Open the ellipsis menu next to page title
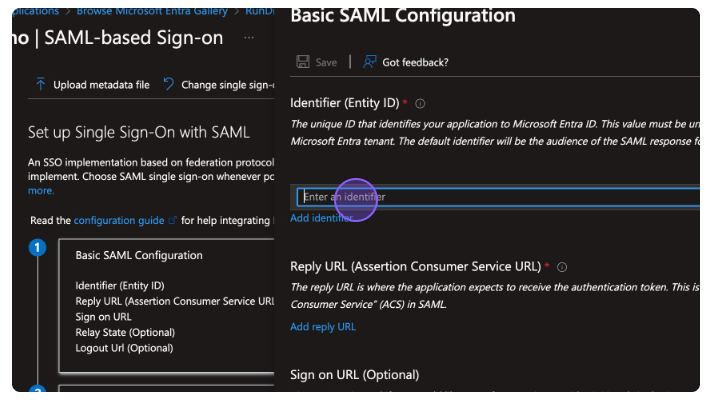The width and height of the screenshot is (706, 400). point(248,36)
